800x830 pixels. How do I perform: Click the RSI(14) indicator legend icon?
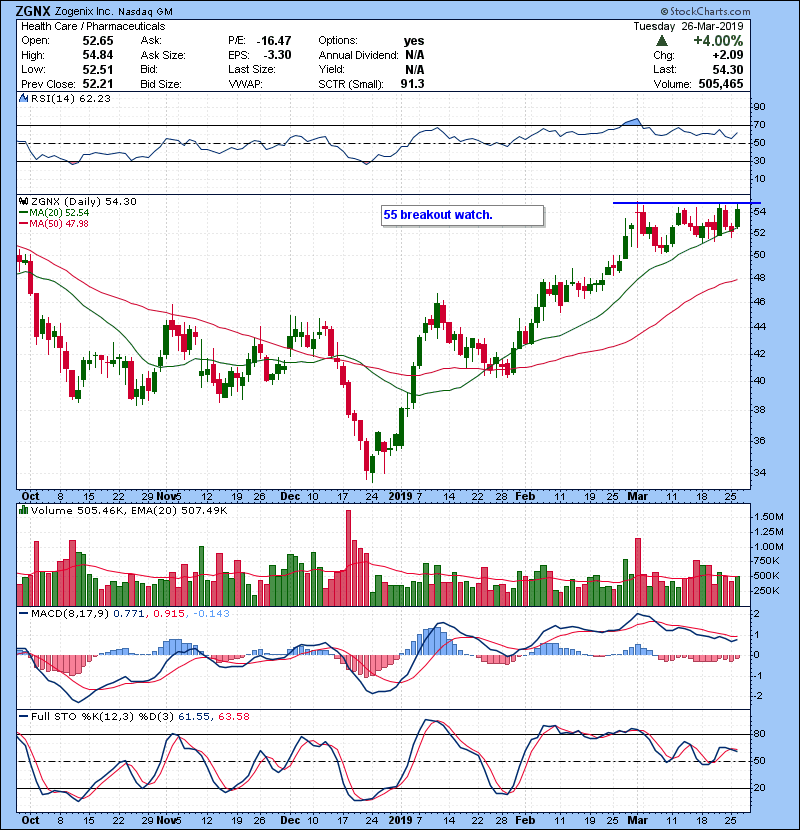24,98
